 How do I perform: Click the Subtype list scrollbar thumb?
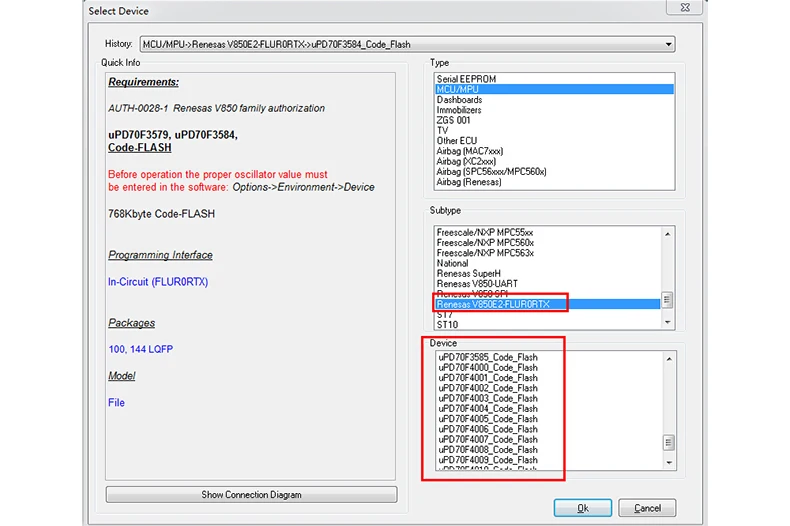click(668, 300)
